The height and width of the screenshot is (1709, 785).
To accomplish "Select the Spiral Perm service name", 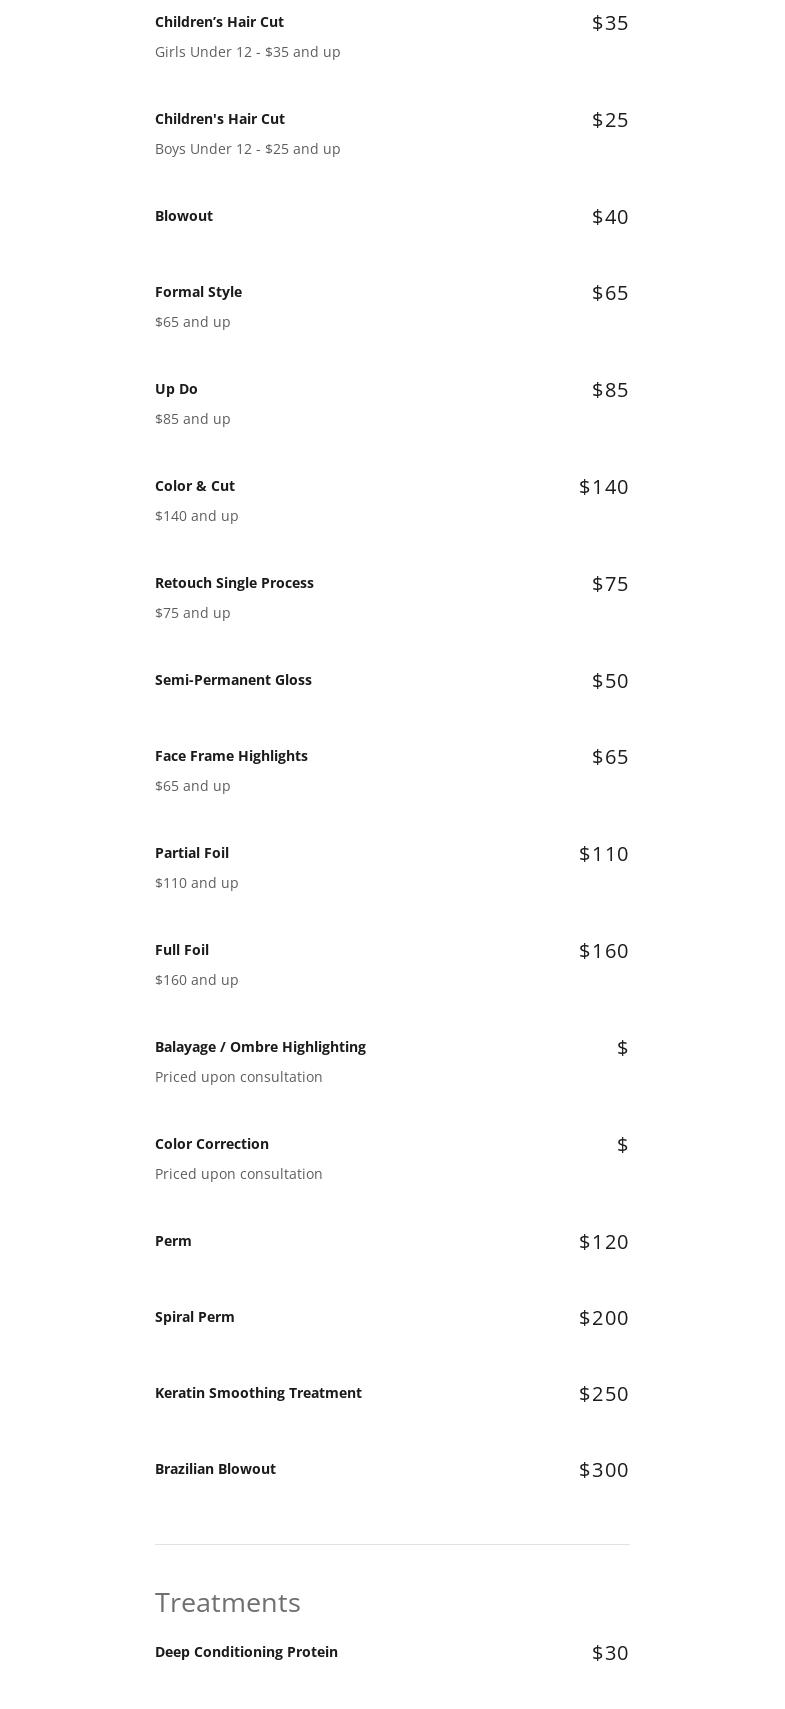I will click(195, 1317).
